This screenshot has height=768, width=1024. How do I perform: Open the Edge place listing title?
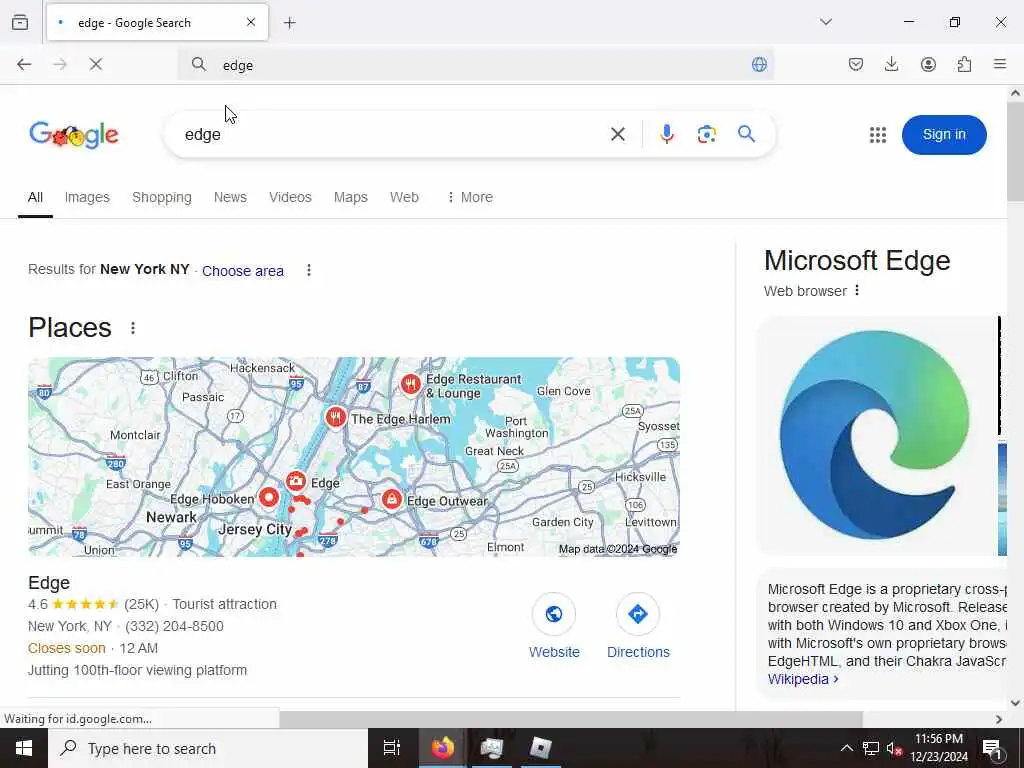[49, 583]
